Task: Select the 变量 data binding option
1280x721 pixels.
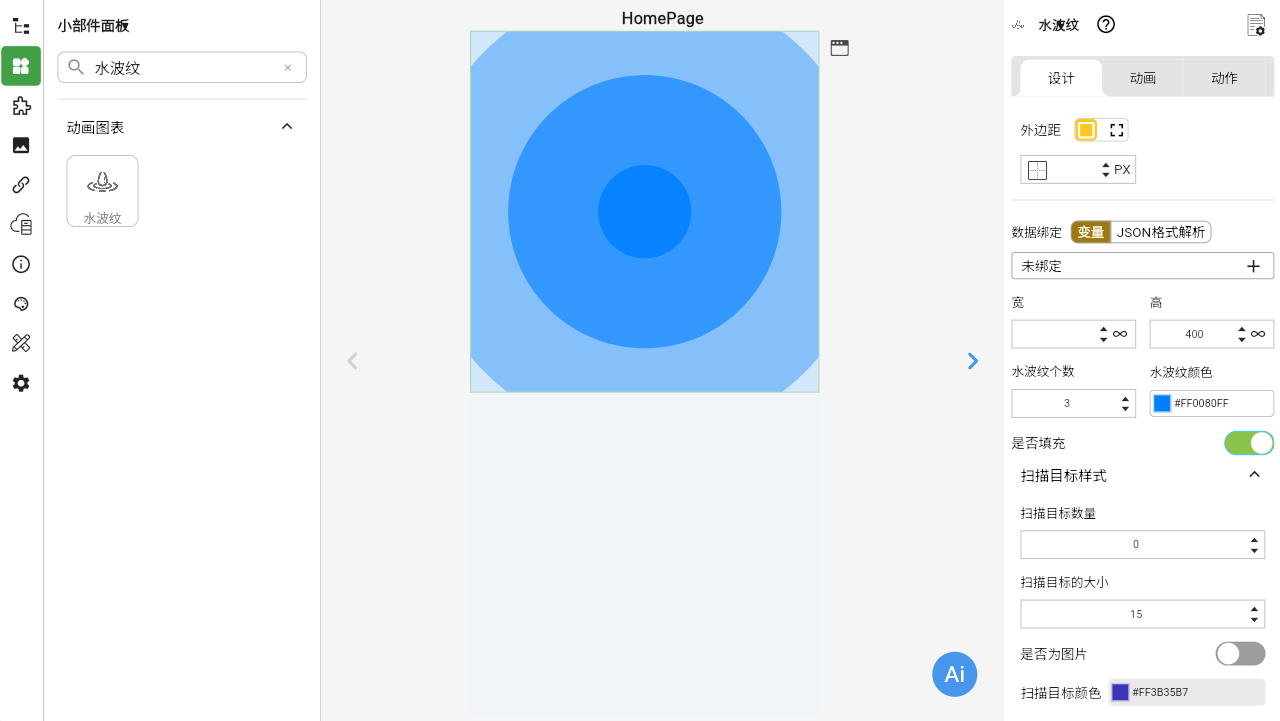Action: pyautogui.click(x=1090, y=233)
